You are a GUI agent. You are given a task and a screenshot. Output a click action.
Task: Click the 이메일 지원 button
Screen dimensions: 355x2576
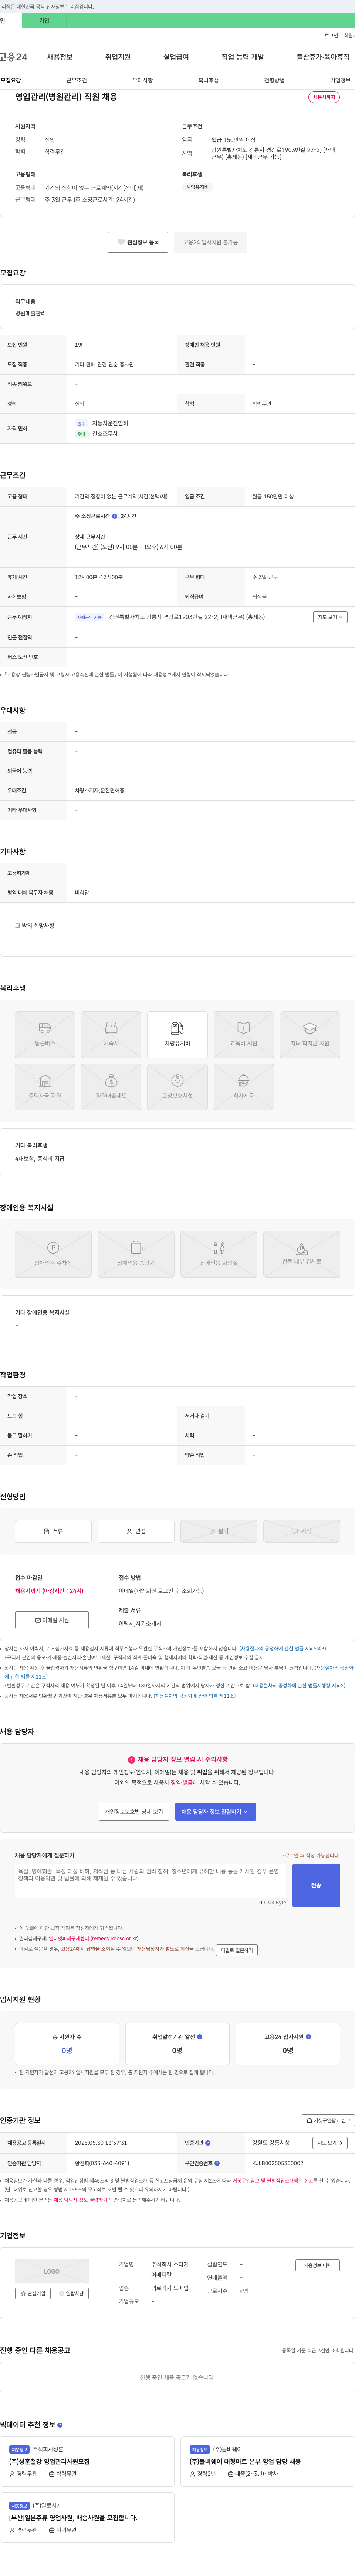pos(52,1620)
